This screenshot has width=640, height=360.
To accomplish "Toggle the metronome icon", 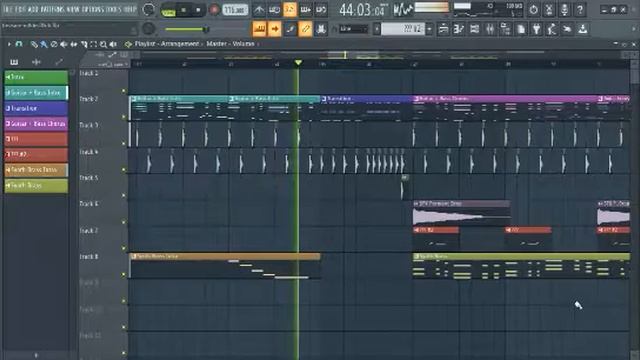I will (259, 9).
